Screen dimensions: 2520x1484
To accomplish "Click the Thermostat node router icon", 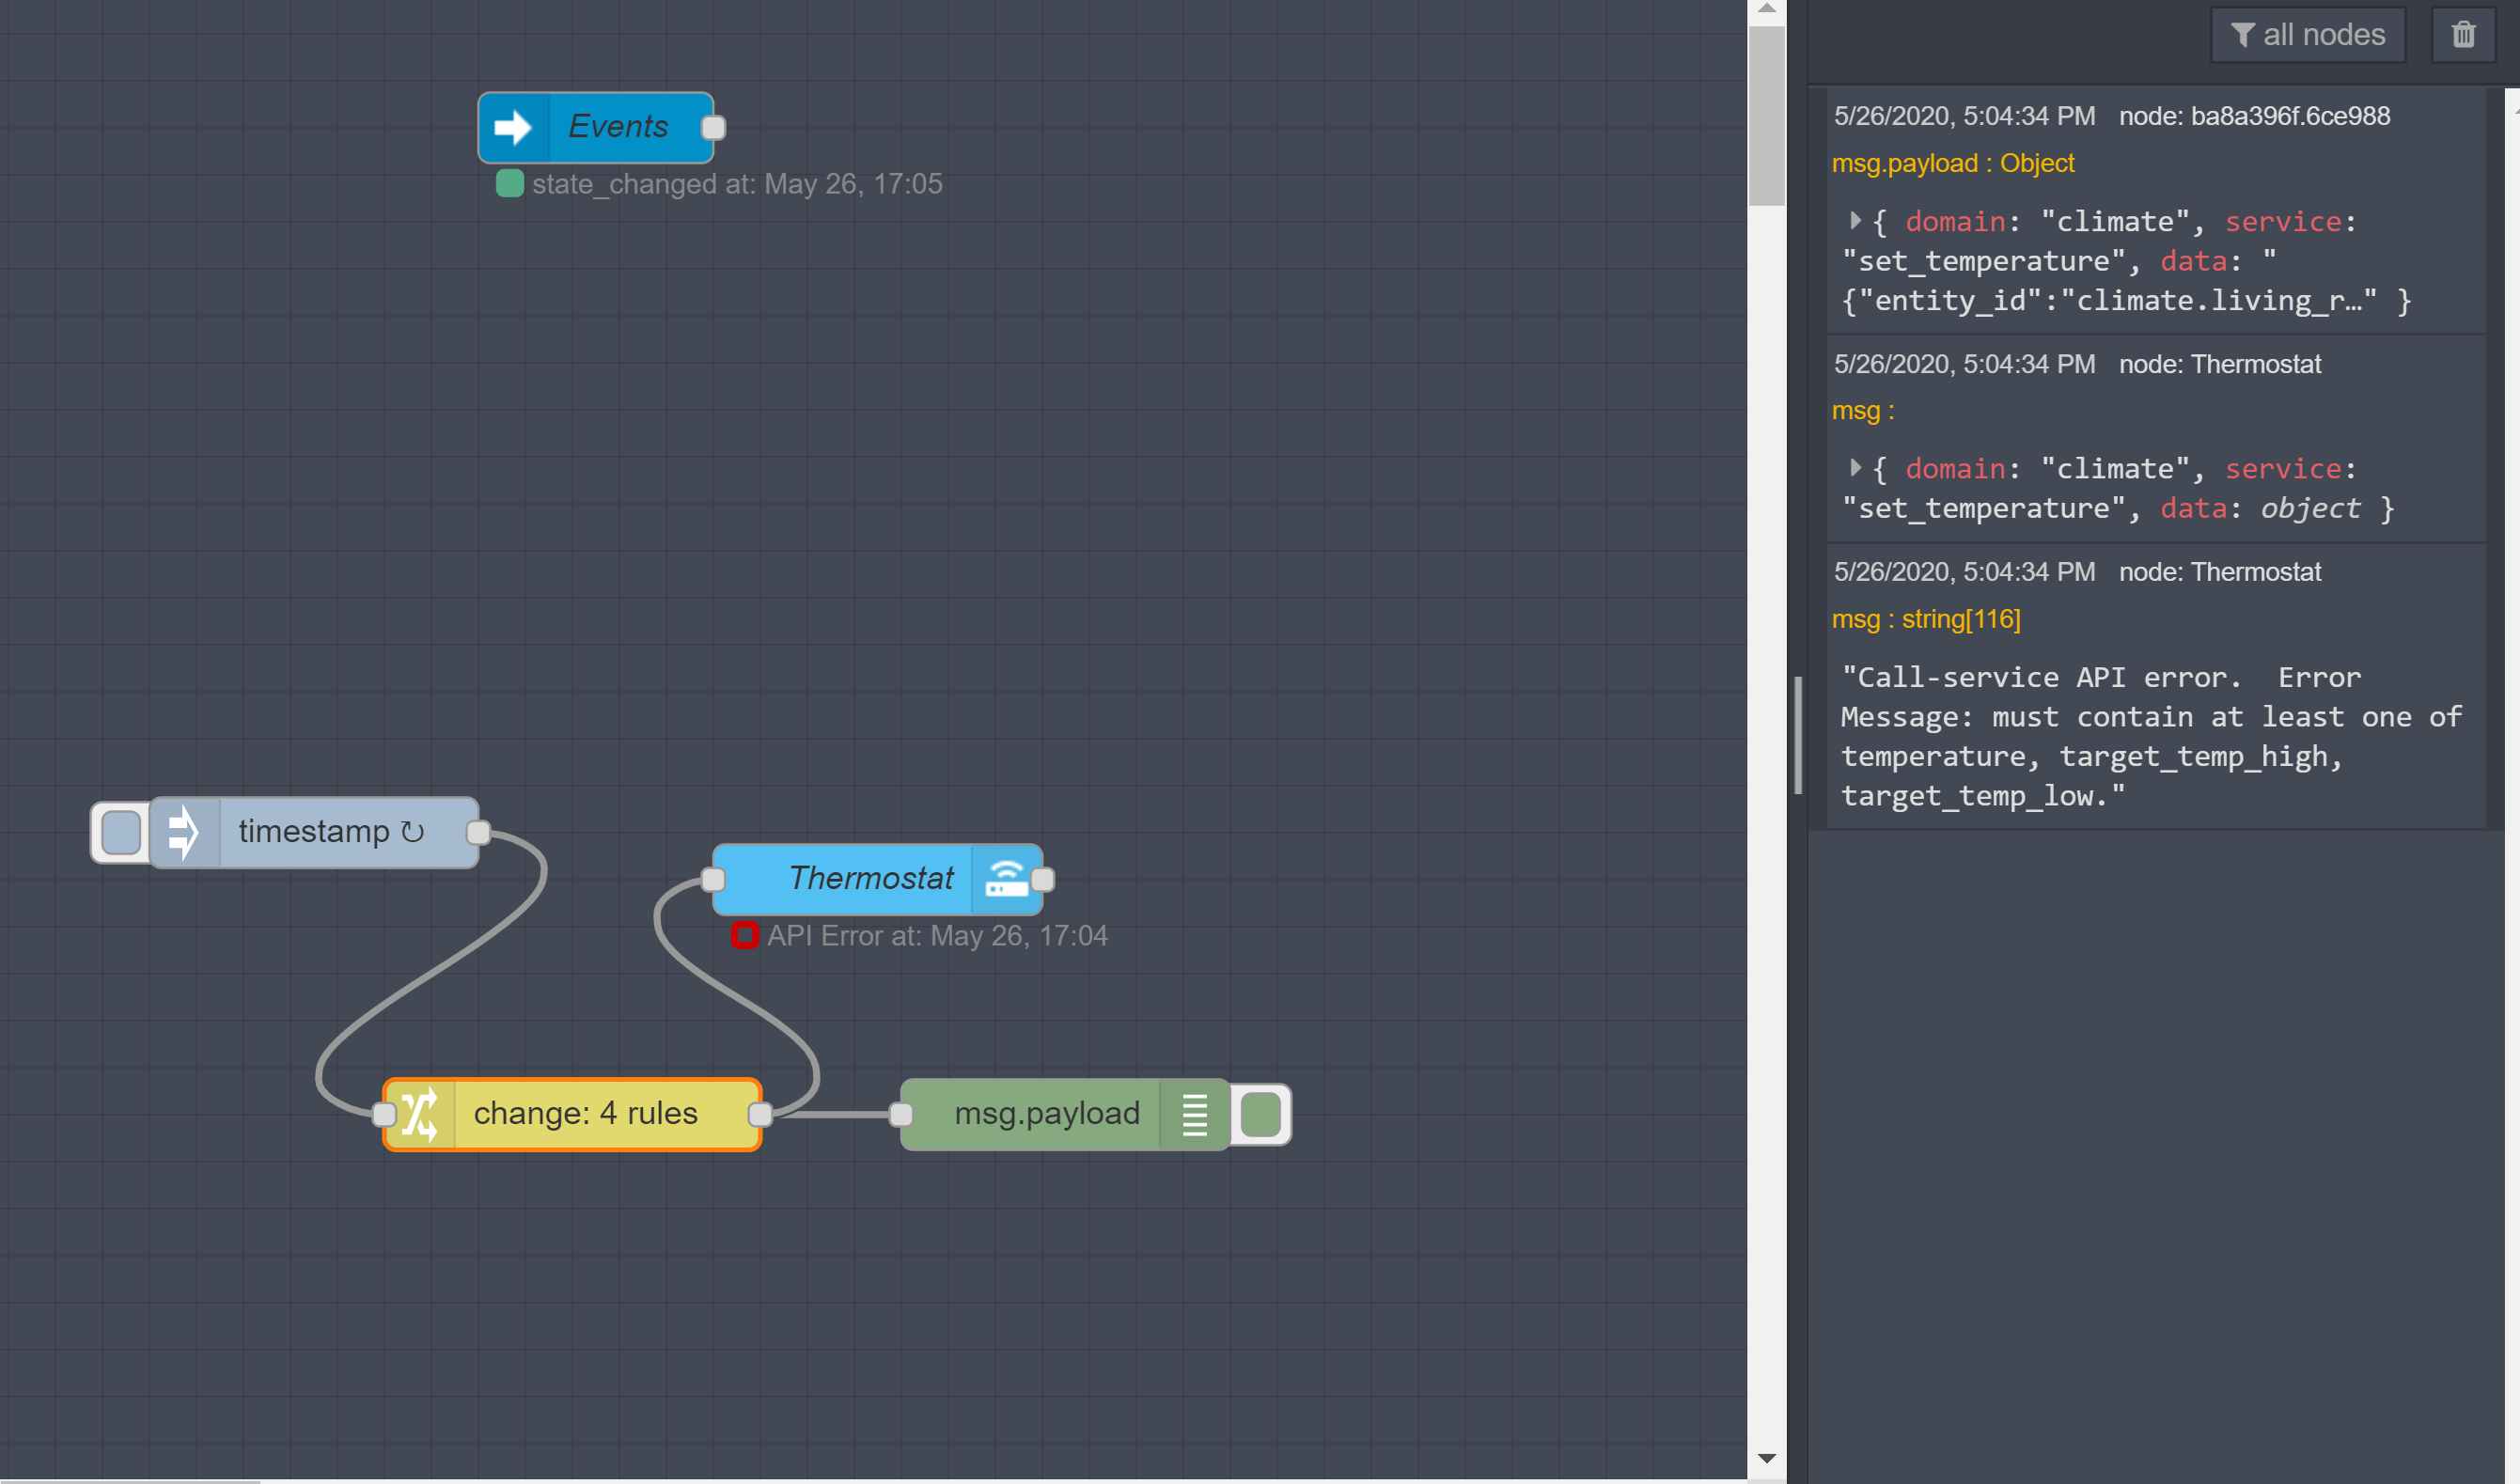I will pos(1006,879).
